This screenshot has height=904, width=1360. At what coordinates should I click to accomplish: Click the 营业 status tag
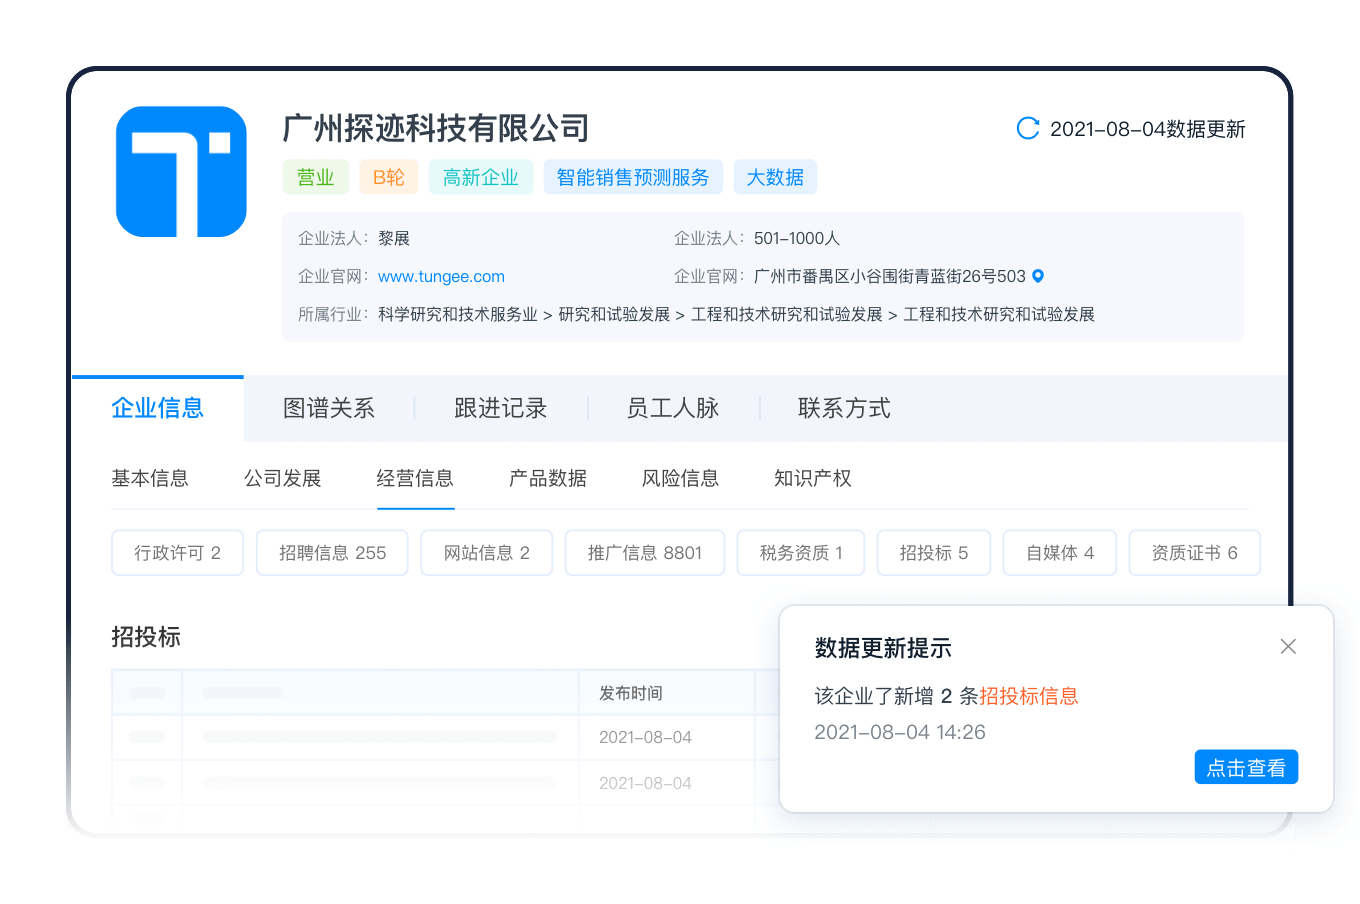(x=316, y=177)
